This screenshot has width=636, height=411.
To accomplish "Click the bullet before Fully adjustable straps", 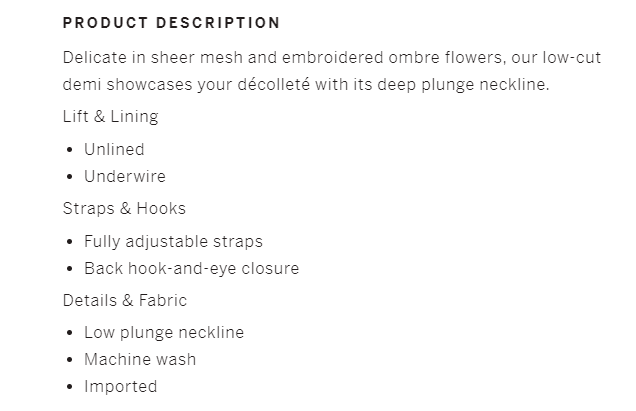I will [x=69, y=242].
